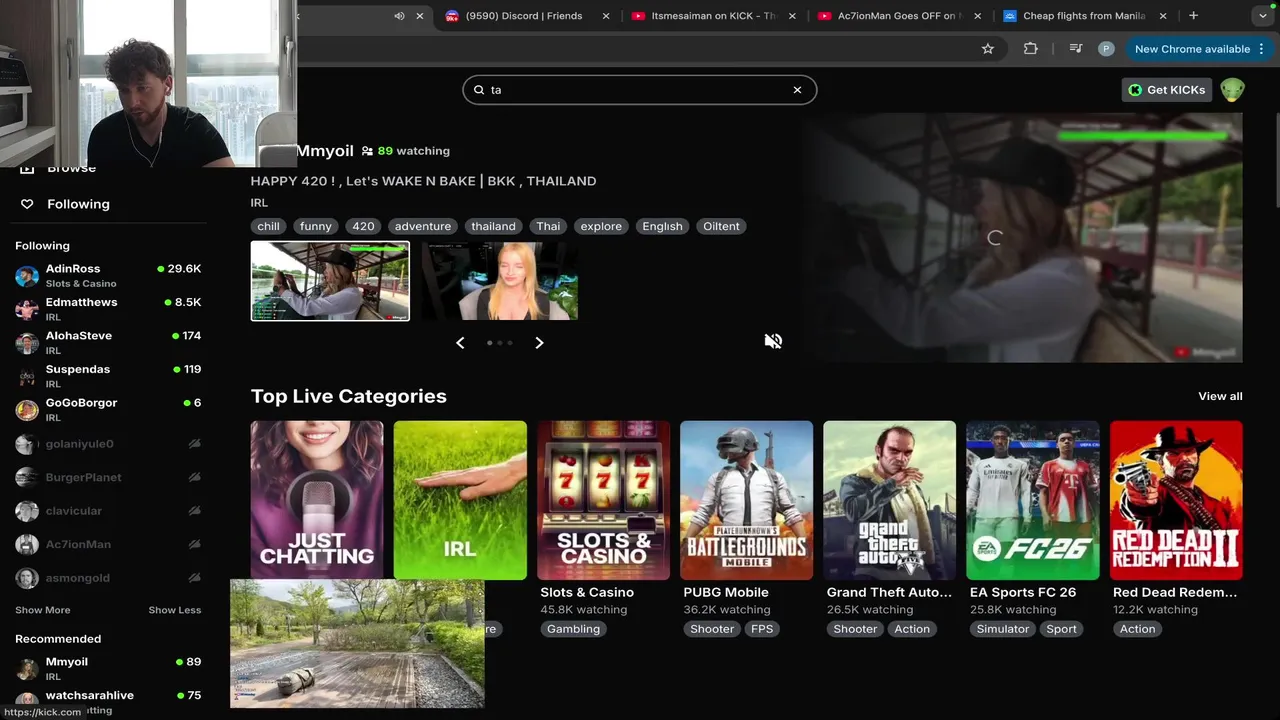Open the media controls icon in Chrome

(1075, 48)
